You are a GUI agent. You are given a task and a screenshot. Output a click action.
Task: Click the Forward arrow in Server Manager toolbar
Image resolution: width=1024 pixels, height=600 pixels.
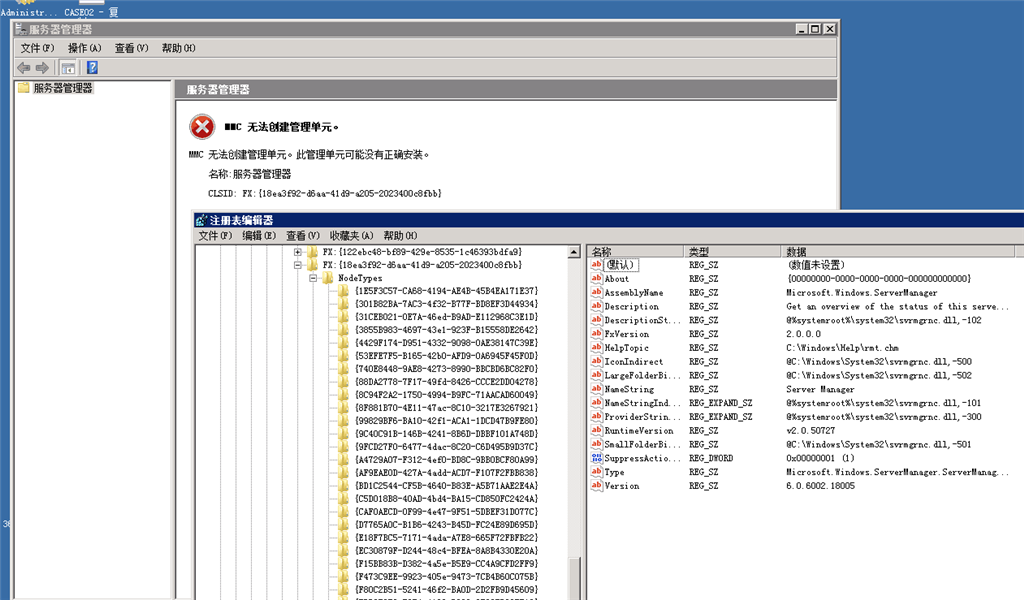point(42,67)
